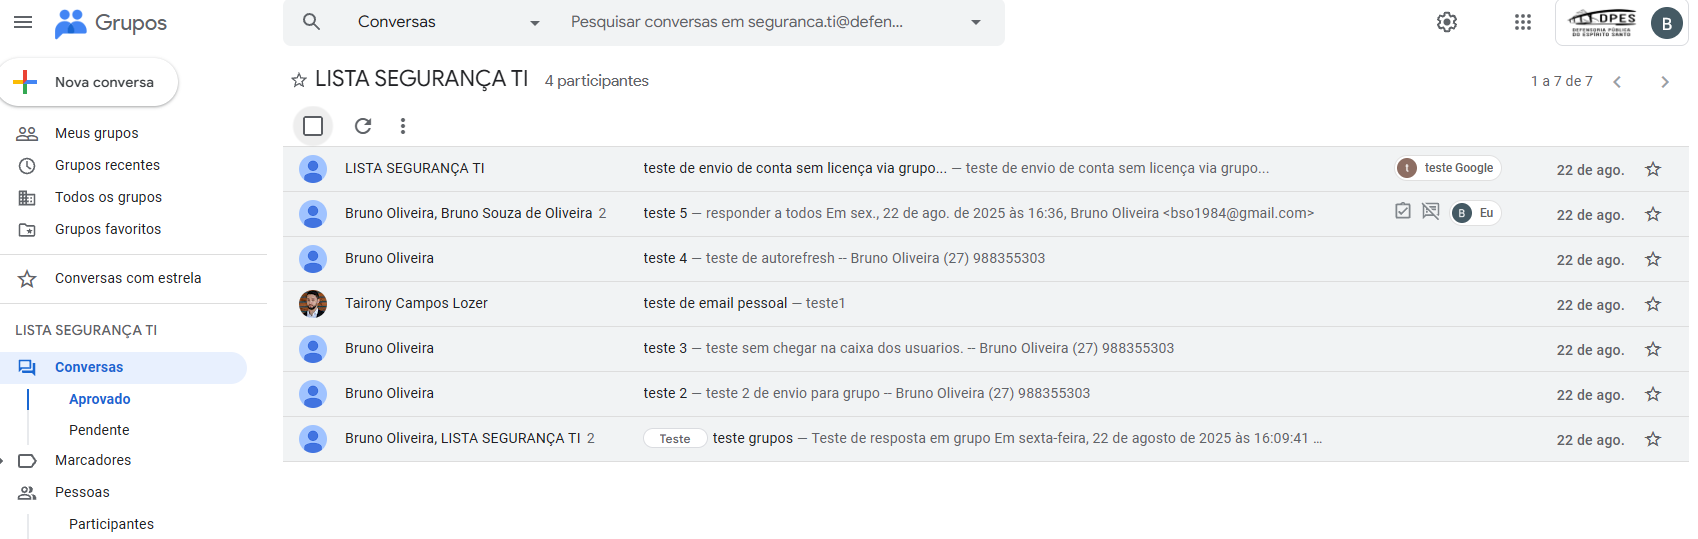
Task: Star the teste Google conversation
Action: pos(1653,169)
